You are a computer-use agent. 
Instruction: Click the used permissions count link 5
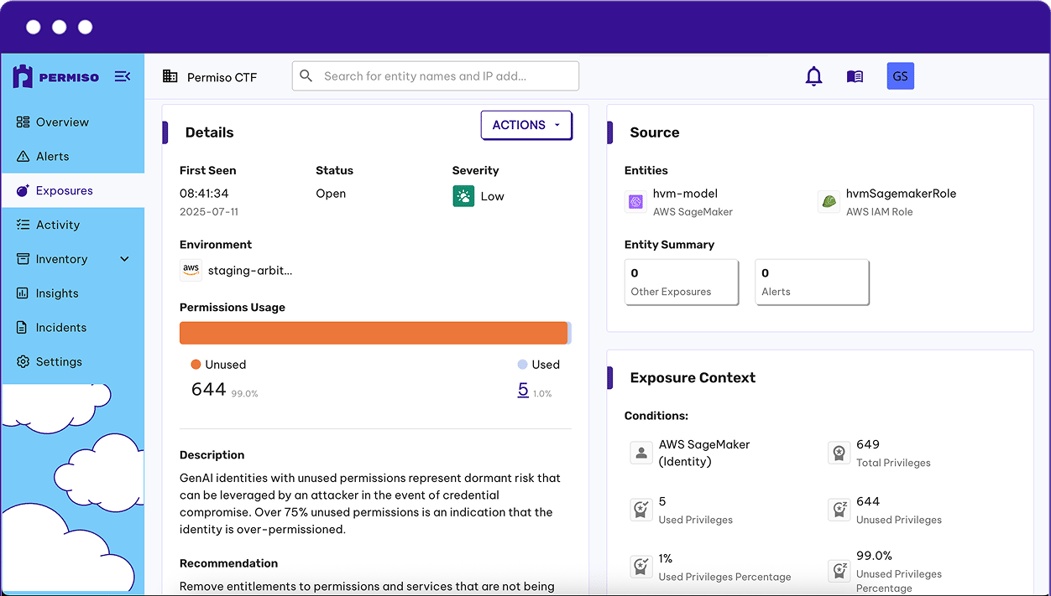coord(523,390)
